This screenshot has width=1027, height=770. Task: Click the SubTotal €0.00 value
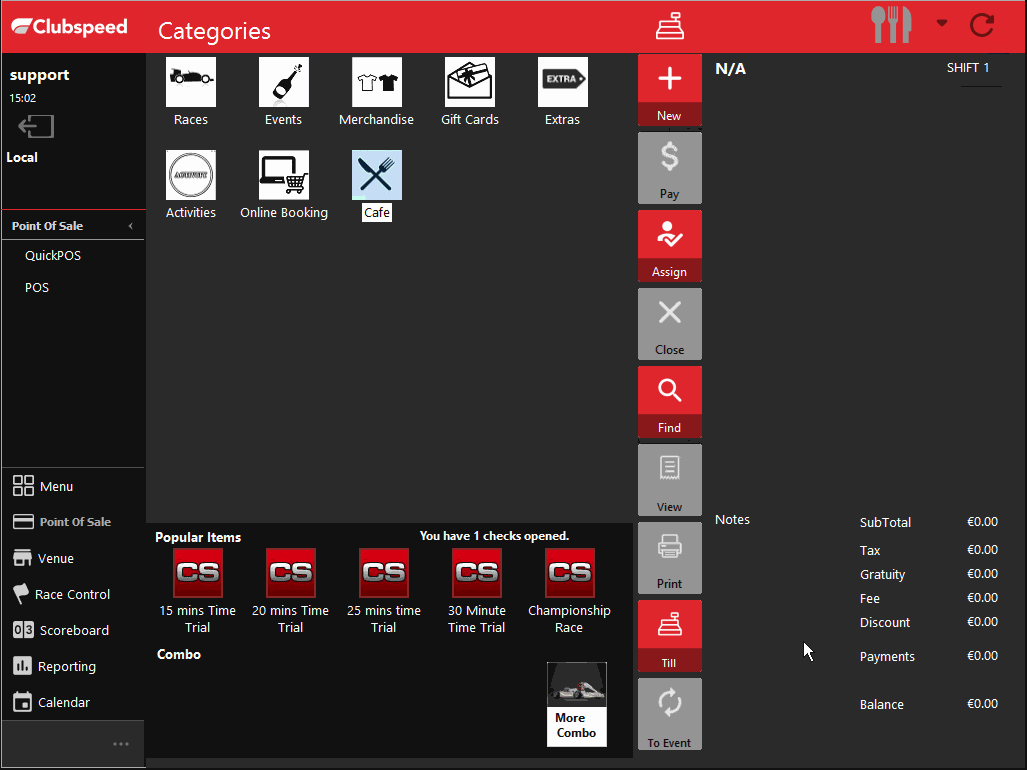tap(982, 522)
